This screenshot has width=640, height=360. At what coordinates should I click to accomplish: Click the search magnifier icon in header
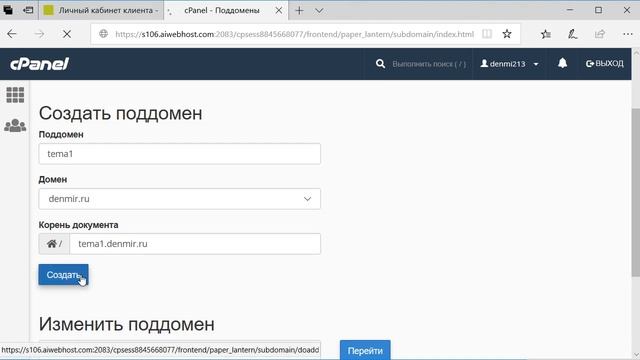(x=380, y=64)
